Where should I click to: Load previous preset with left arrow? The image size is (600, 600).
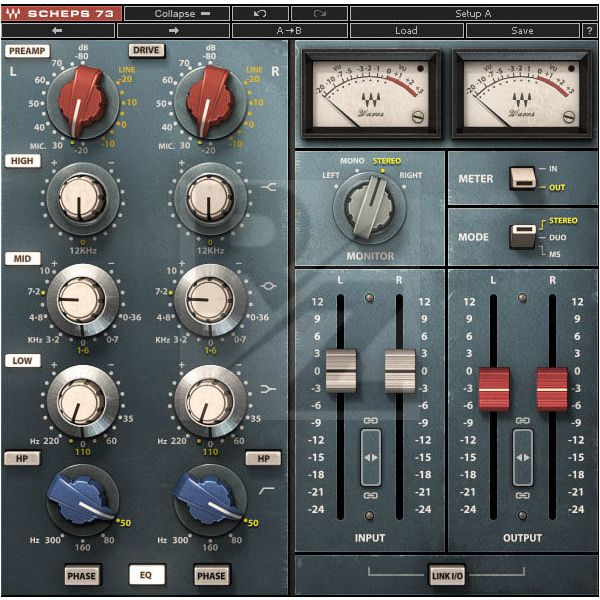[58, 30]
